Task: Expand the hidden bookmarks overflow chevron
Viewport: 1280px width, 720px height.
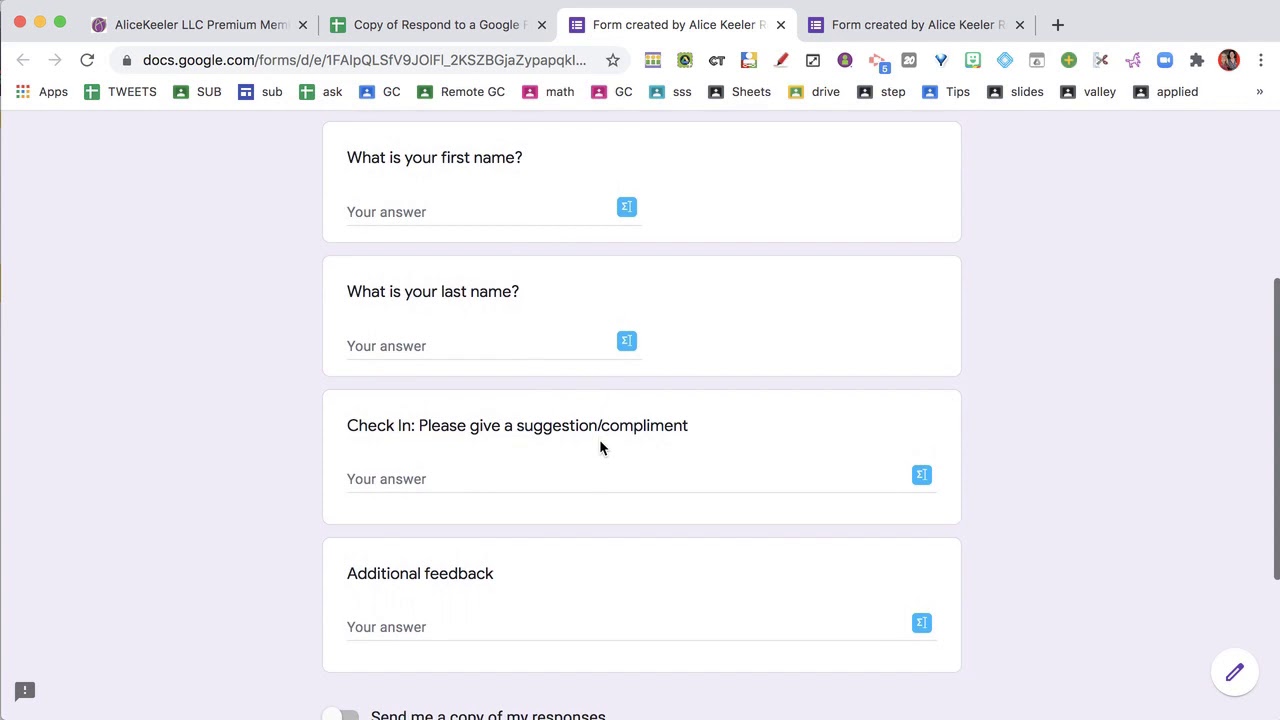Action: point(1259,92)
